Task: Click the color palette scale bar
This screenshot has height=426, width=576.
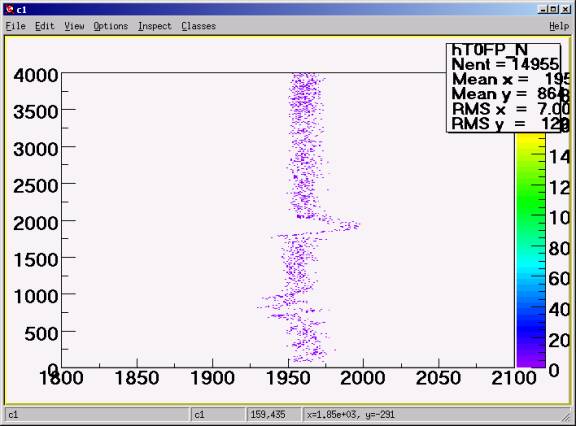Action: coord(530,250)
